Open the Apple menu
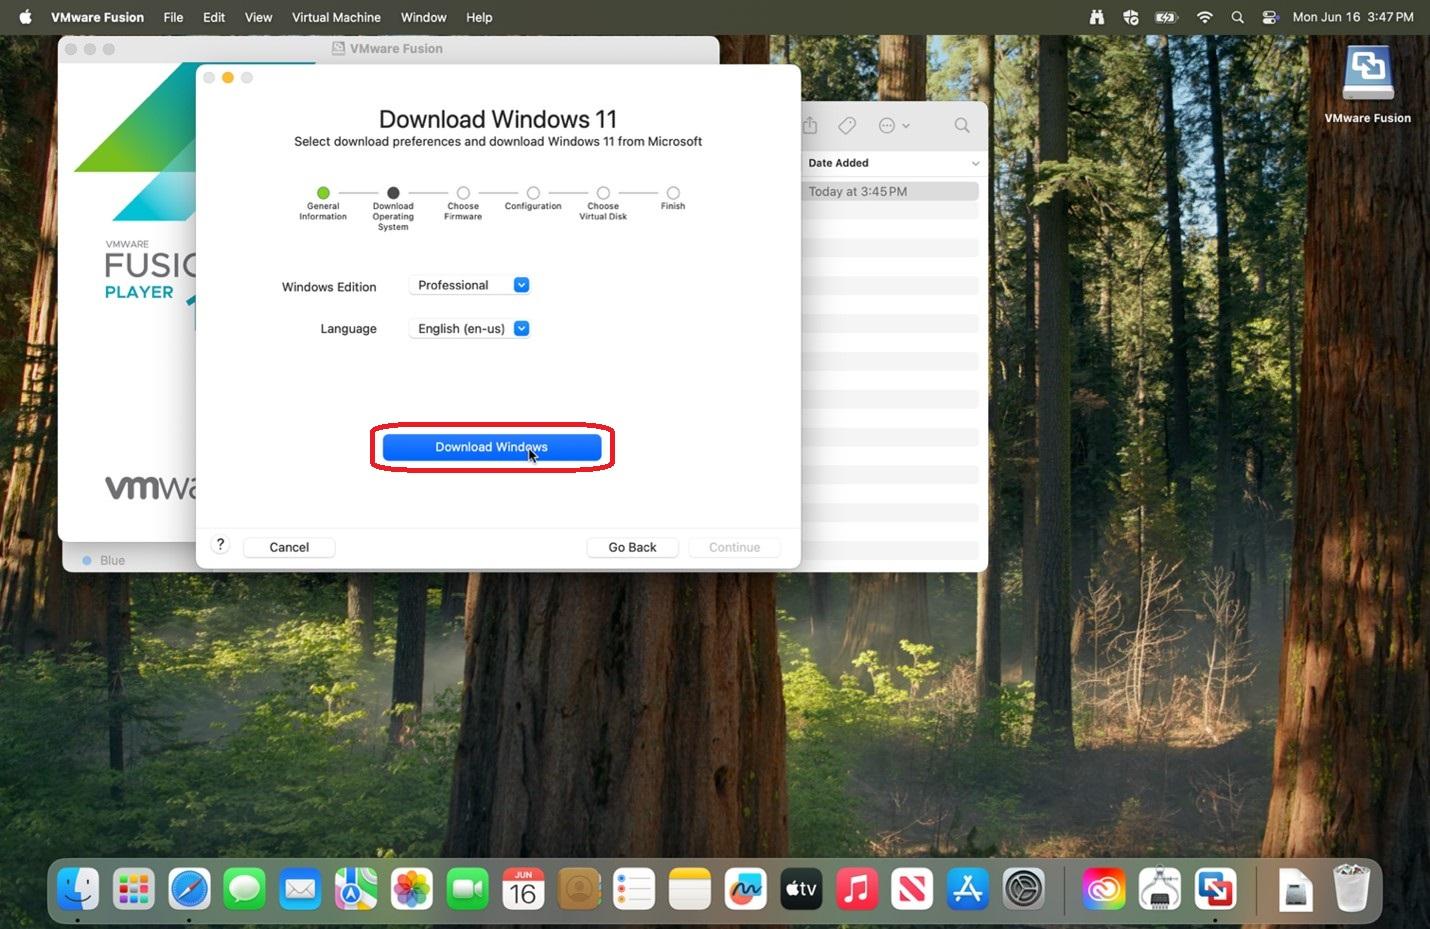The height and width of the screenshot is (929, 1430). pos(25,17)
